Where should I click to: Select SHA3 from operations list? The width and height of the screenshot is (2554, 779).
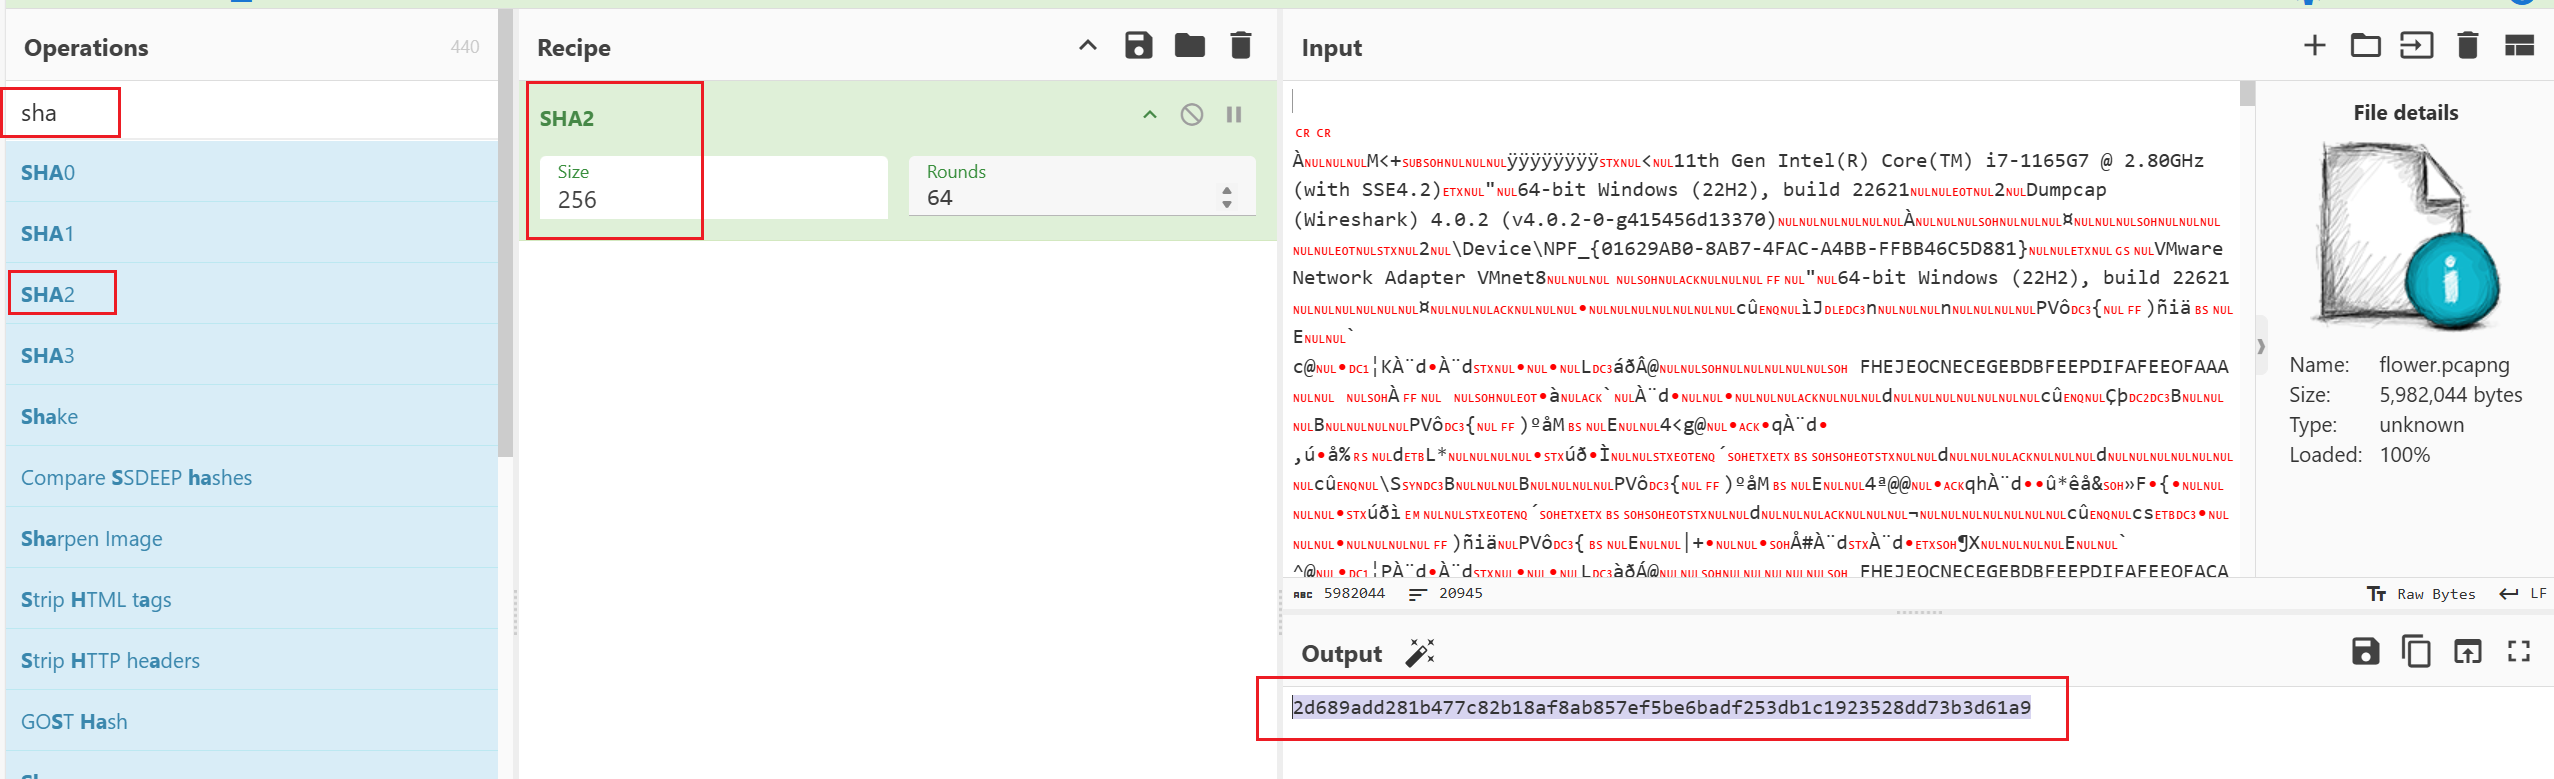48,355
